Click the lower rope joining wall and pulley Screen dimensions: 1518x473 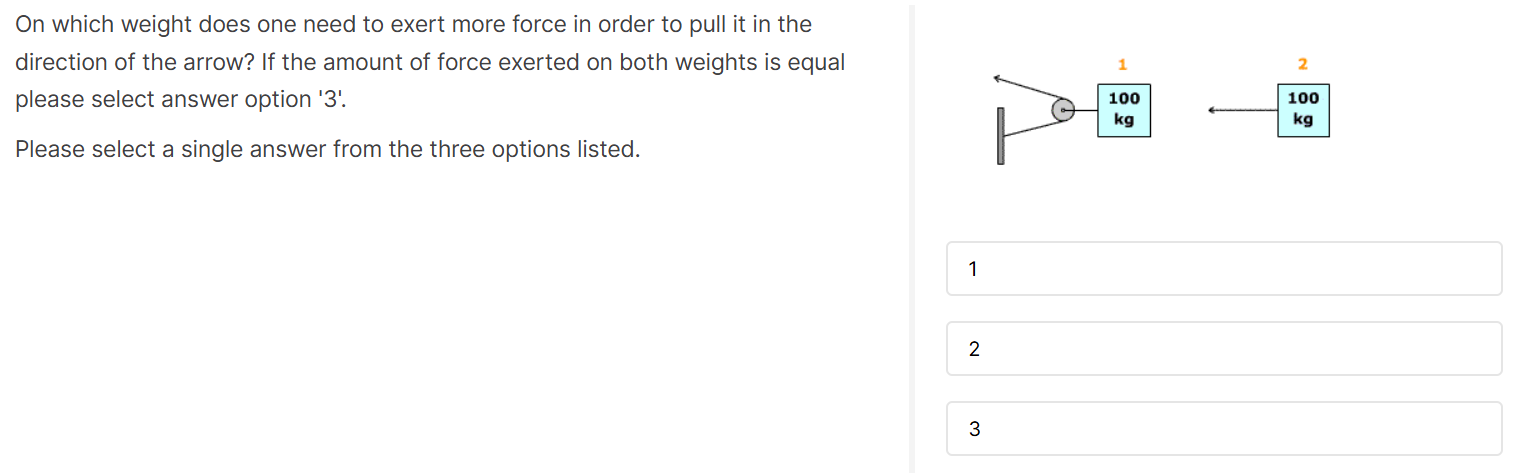click(1028, 125)
